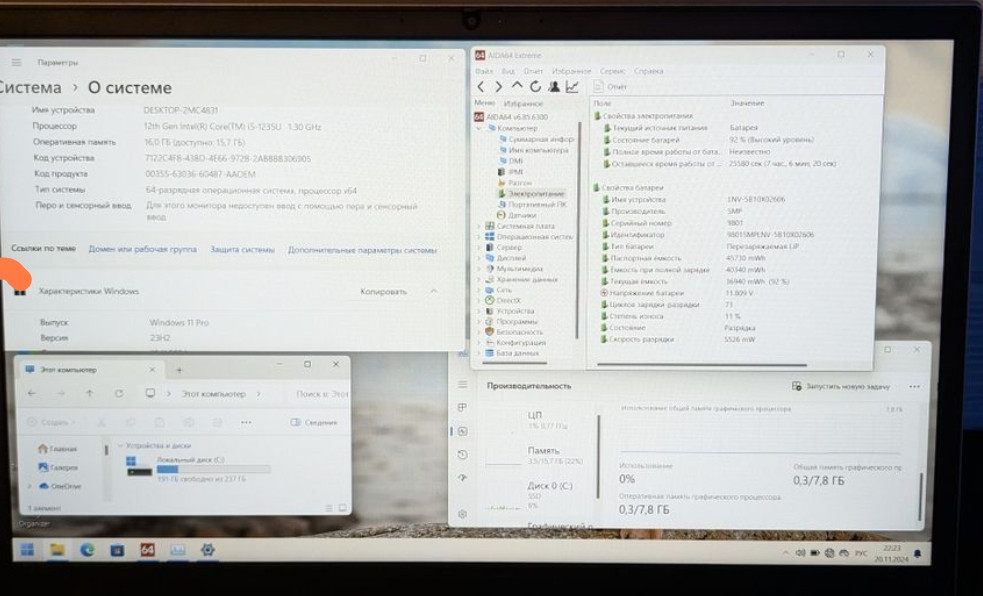Open the Сервис menu in AIDA64
Image resolution: width=983 pixels, height=596 pixels.
(x=613, y=72)
